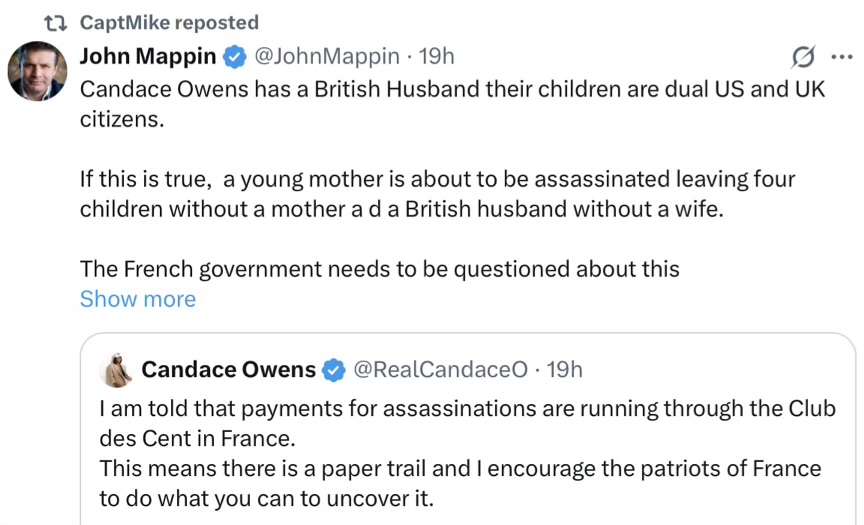Viewport: 864px width, 525px height.
Task: Expand the post with Show more
Action: coord(138,299)
